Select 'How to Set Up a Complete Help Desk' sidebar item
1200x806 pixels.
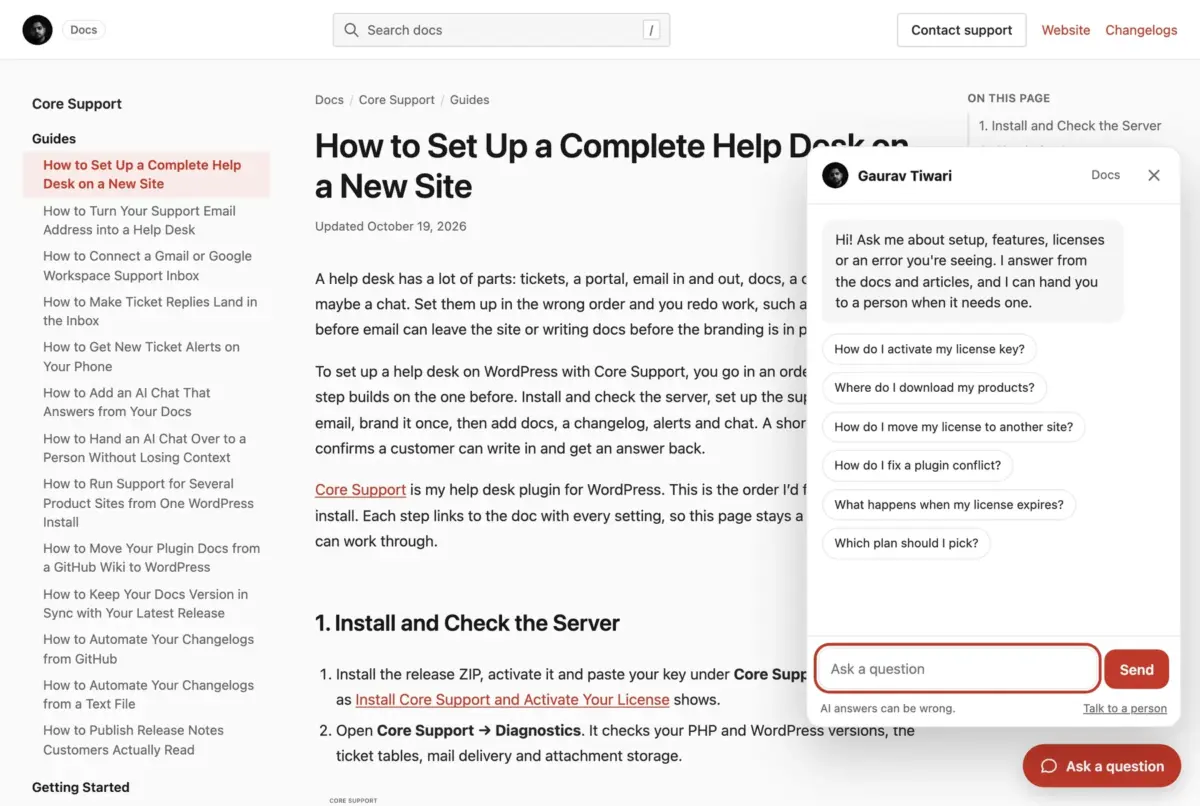coord(146,175)
